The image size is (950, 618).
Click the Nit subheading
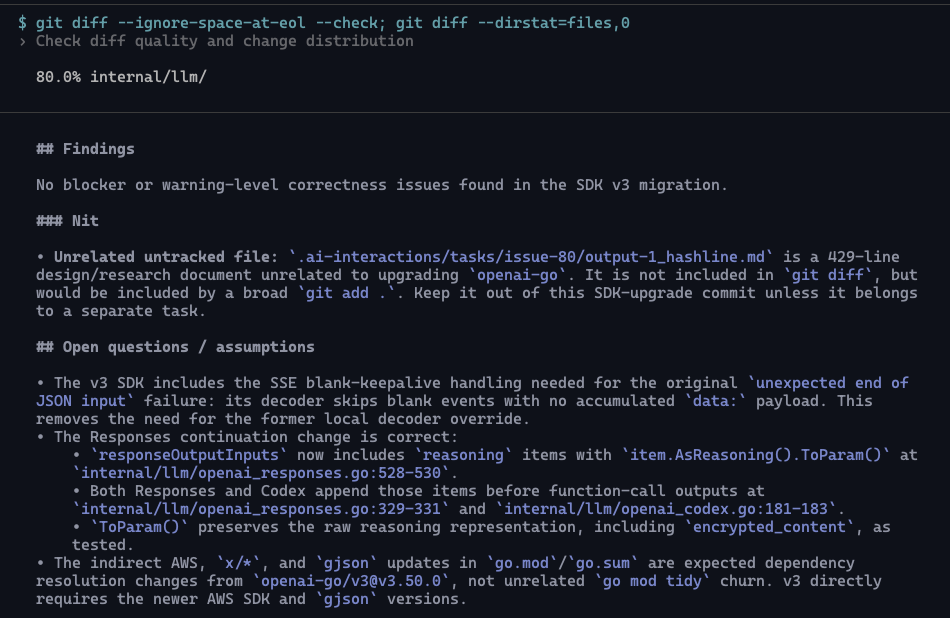tap(67, 221)
